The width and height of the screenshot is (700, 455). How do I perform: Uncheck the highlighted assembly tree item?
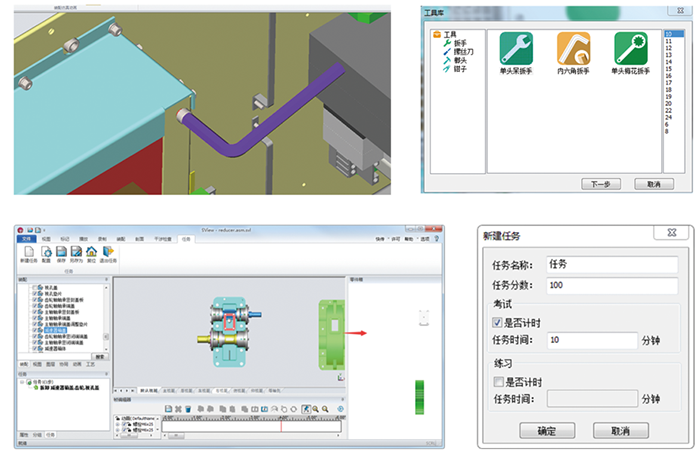pos(35,330)
